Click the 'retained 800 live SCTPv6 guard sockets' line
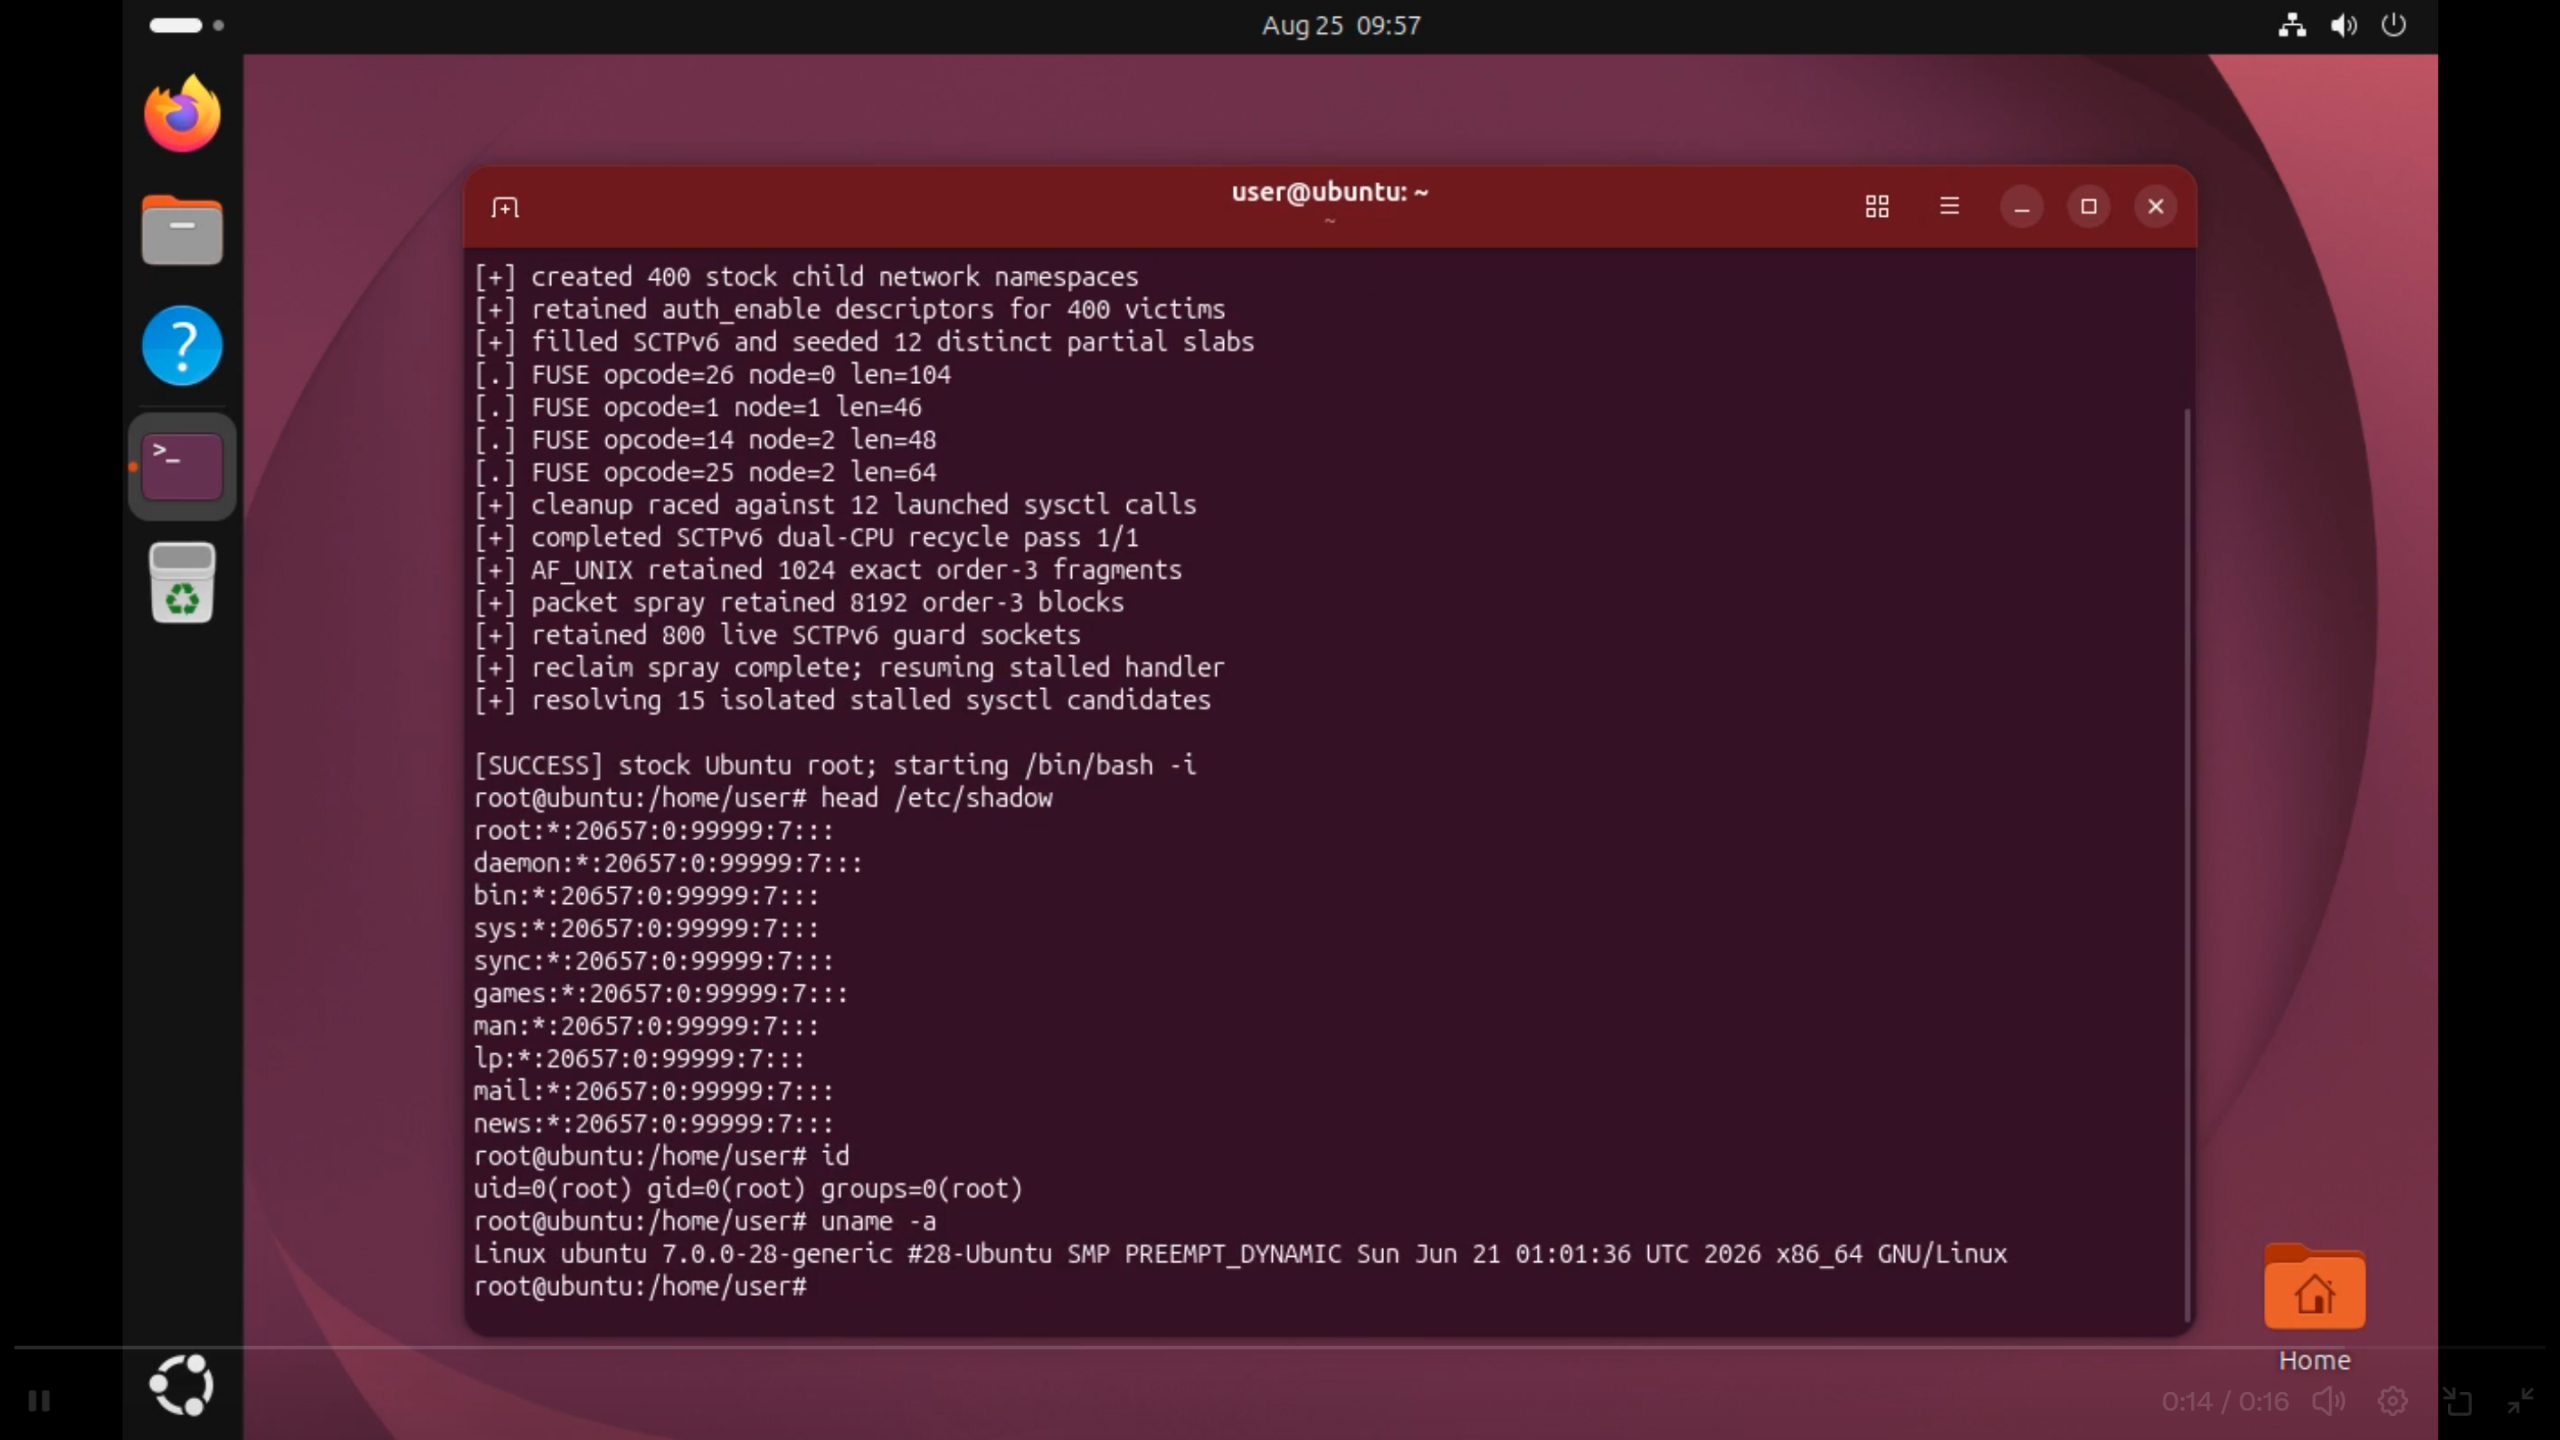The image size is (2560, 1440). click(777, 635)
